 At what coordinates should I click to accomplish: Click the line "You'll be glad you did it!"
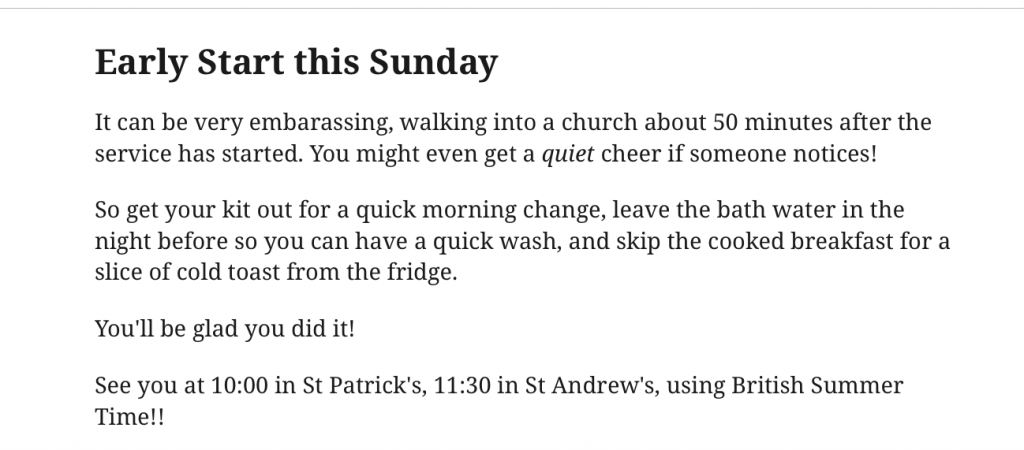point(224,328)
